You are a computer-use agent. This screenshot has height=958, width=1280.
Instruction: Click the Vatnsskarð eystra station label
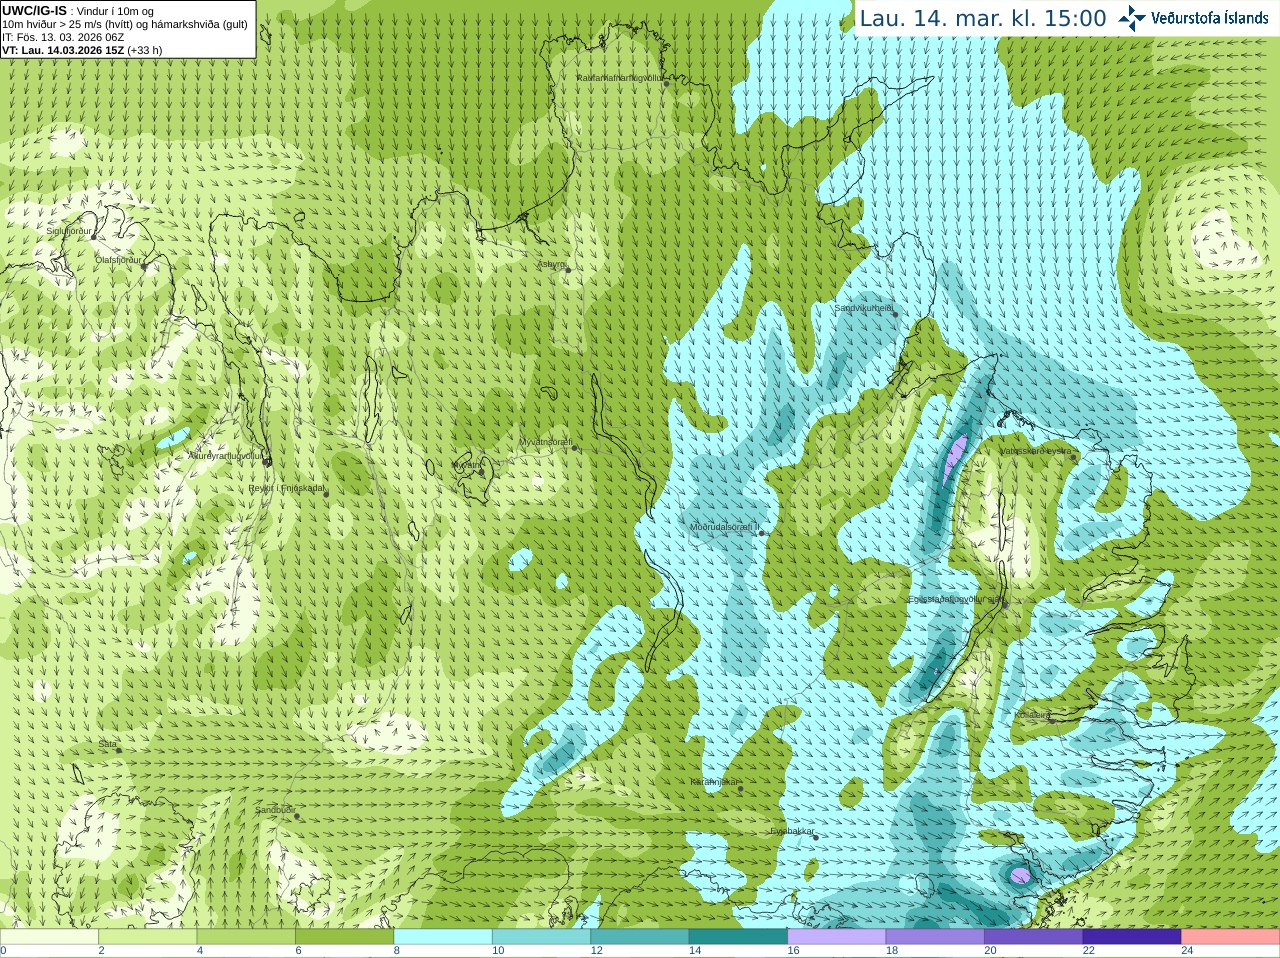(1036, 451)
